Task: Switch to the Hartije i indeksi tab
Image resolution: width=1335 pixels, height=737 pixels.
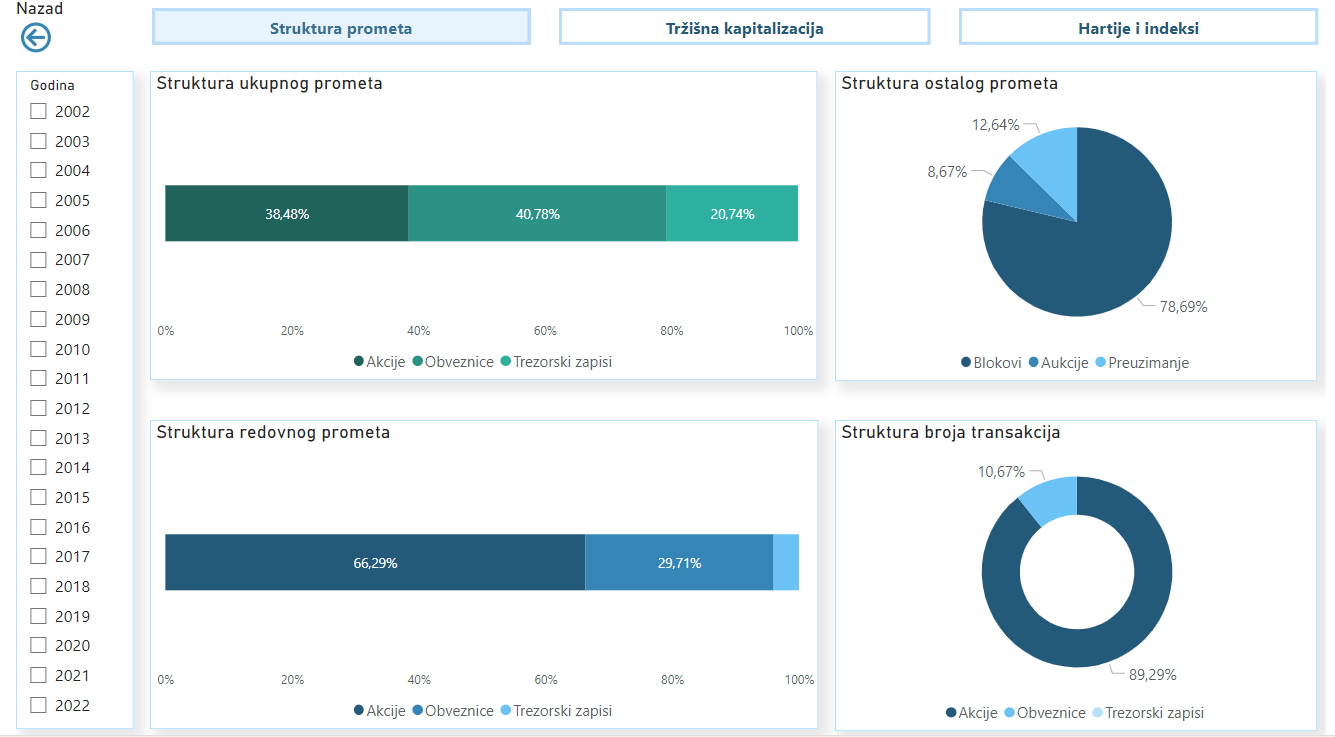Action: (1138, 28)
